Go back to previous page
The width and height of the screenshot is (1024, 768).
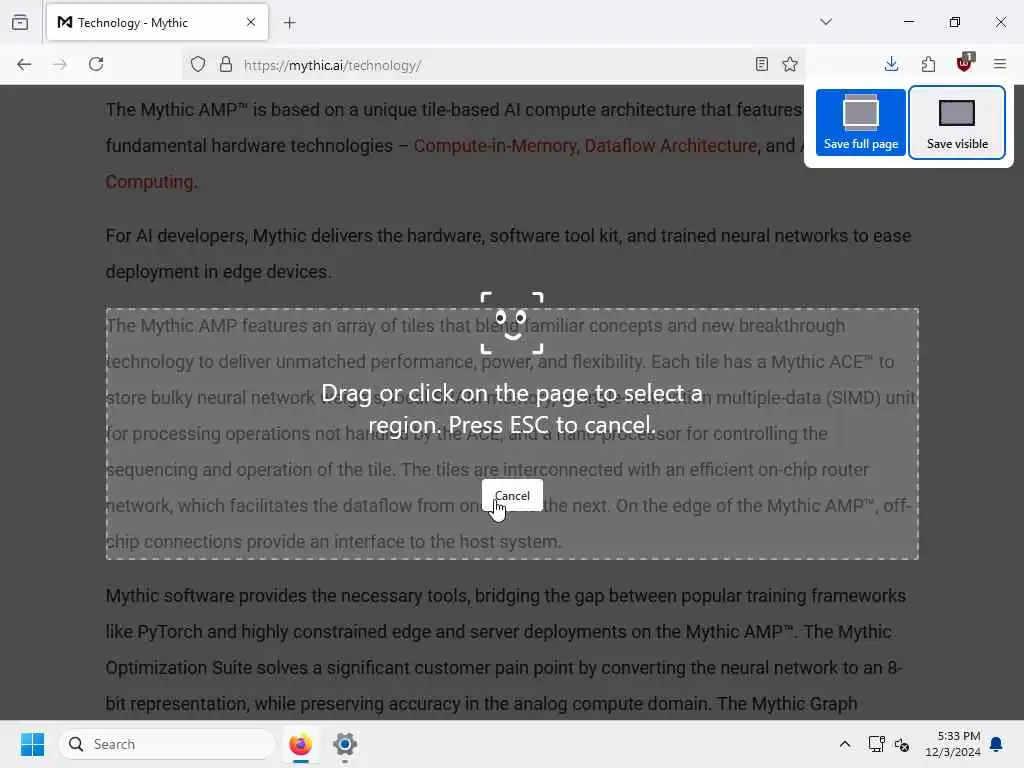tap(24, 64)
